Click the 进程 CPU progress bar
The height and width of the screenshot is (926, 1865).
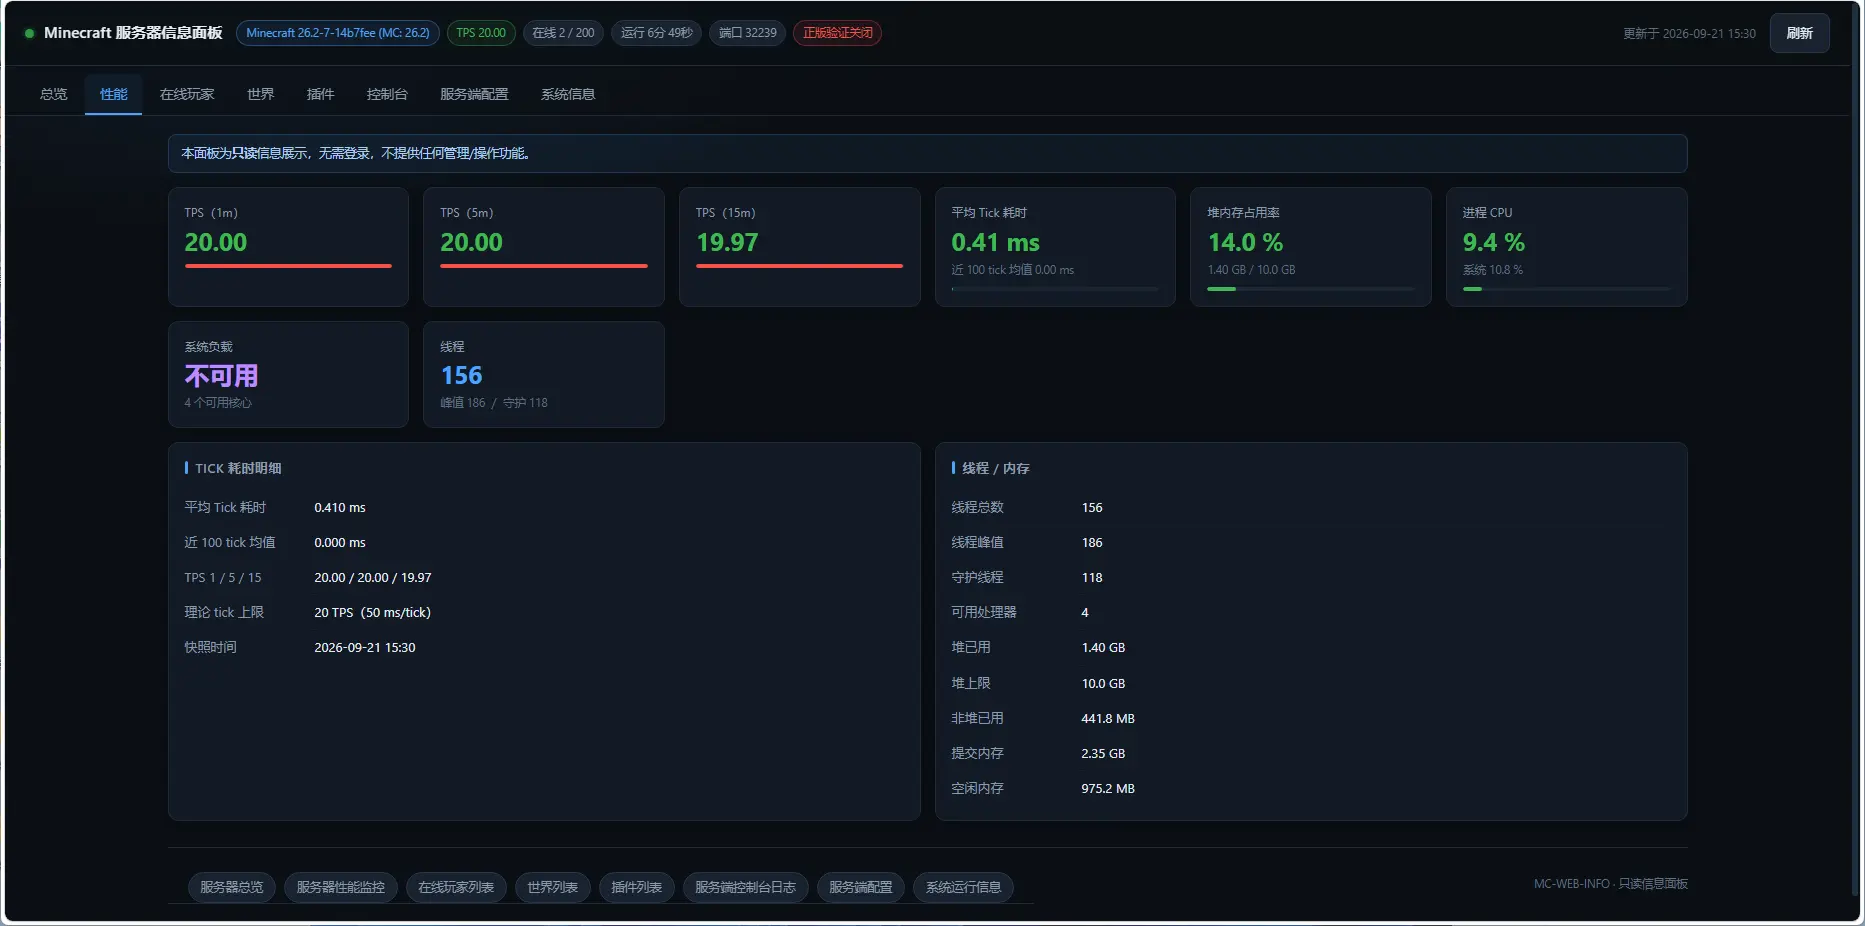pyautogui.click(x=1566, y=289)
